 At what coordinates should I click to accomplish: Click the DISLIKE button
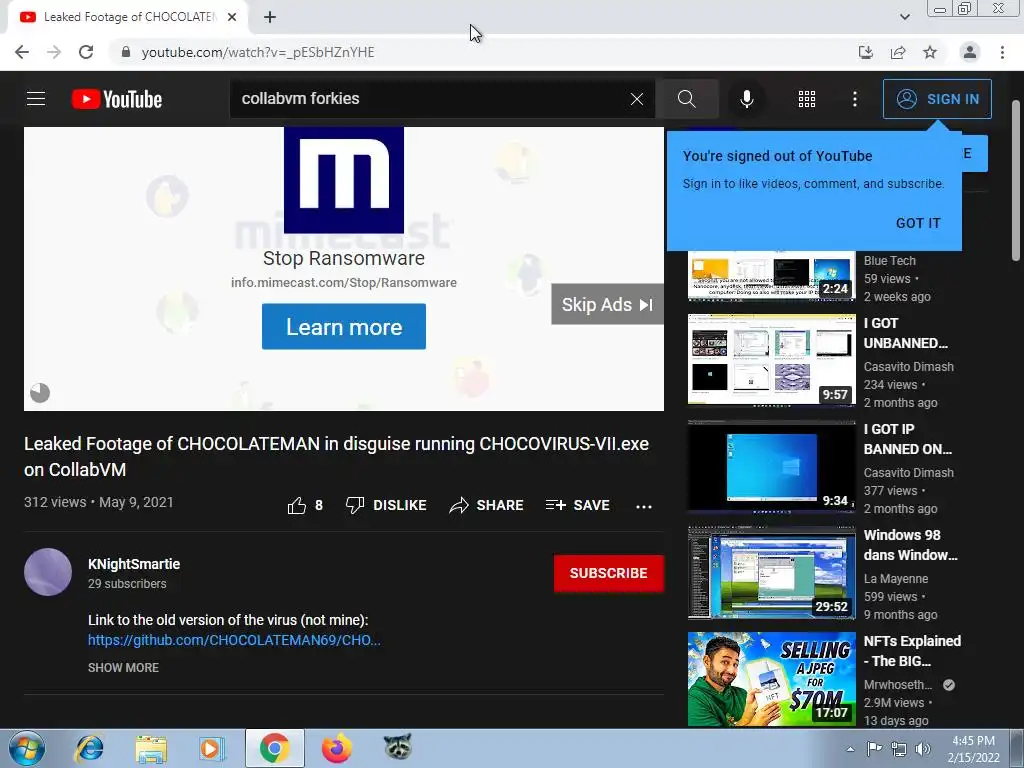[386, 505]
